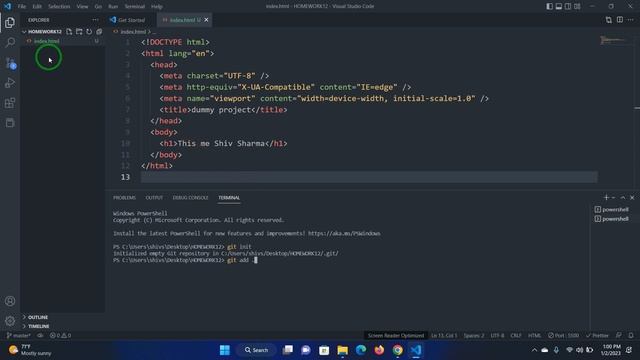
Task: Change encoding via UTF-8 status item
Action: pos(497,336)
